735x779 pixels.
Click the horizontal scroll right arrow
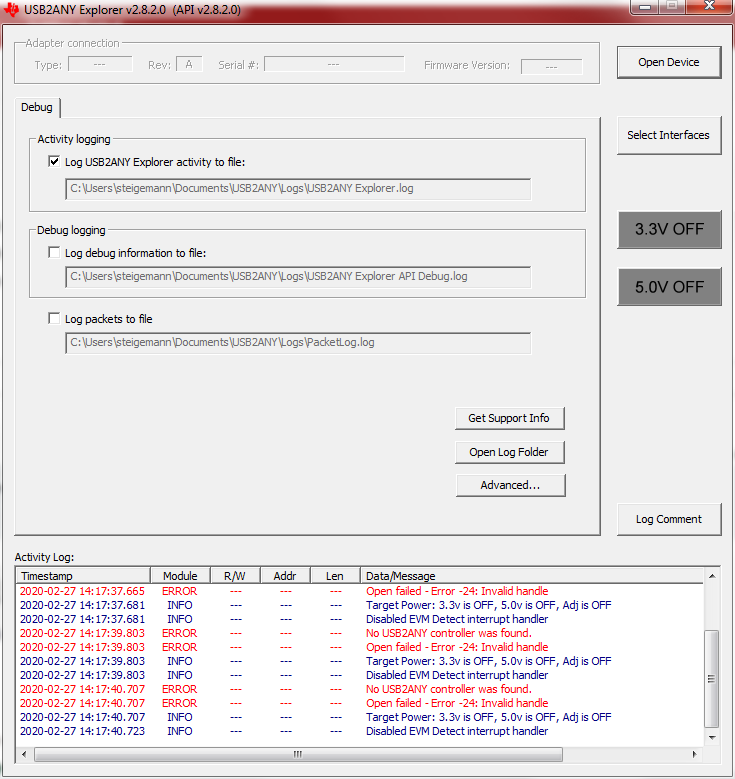pyautogui.click(x=695, y=754)
